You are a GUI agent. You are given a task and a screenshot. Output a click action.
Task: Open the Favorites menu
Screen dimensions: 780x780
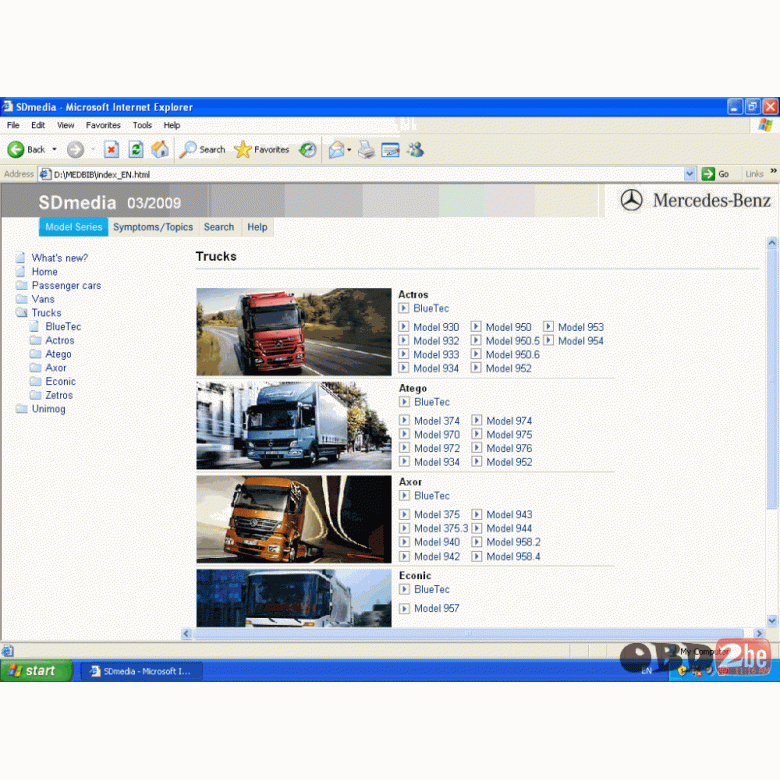pyautogui.click(x=103, y=125)
